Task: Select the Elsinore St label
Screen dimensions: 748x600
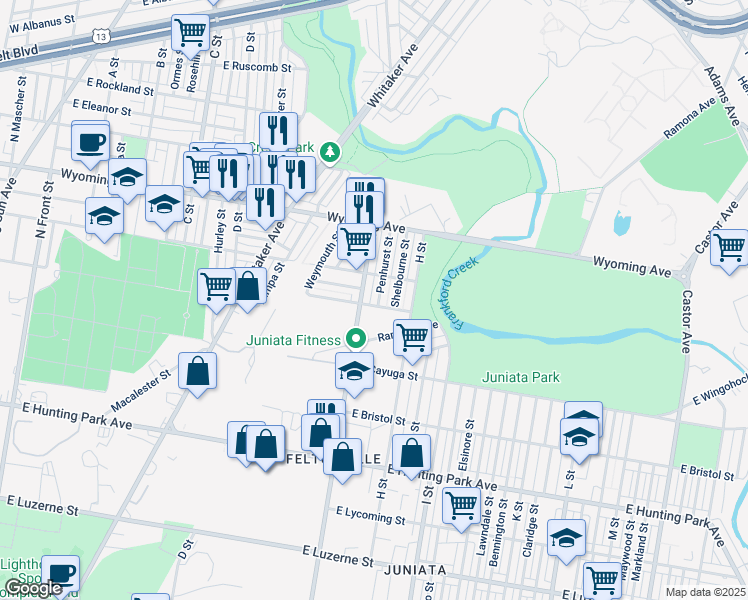Action: click(466, 445)
